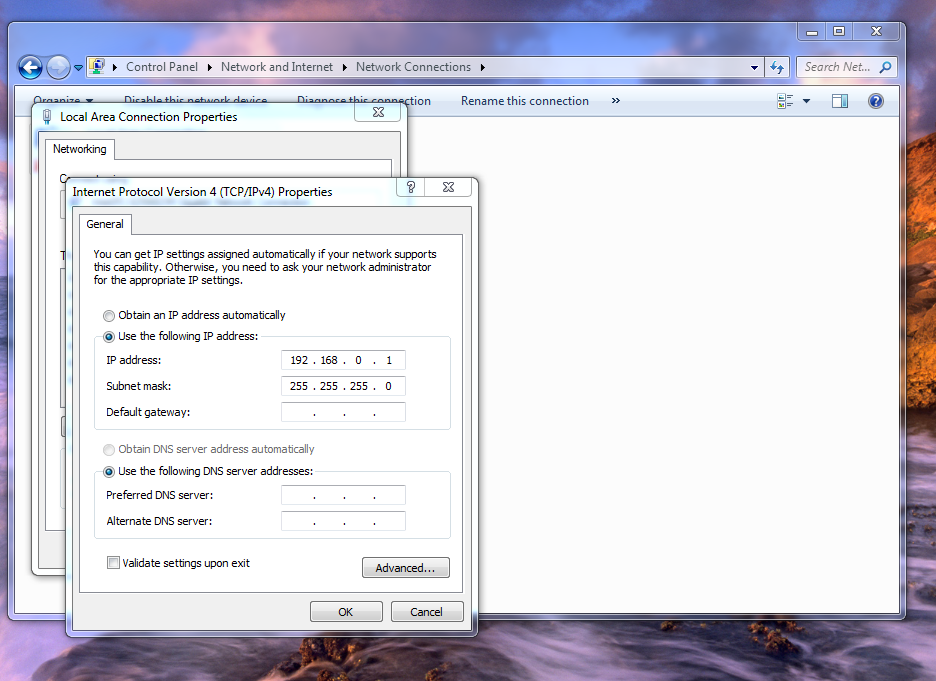Select Obtain an IP address automatically

[x=108, y=315]
